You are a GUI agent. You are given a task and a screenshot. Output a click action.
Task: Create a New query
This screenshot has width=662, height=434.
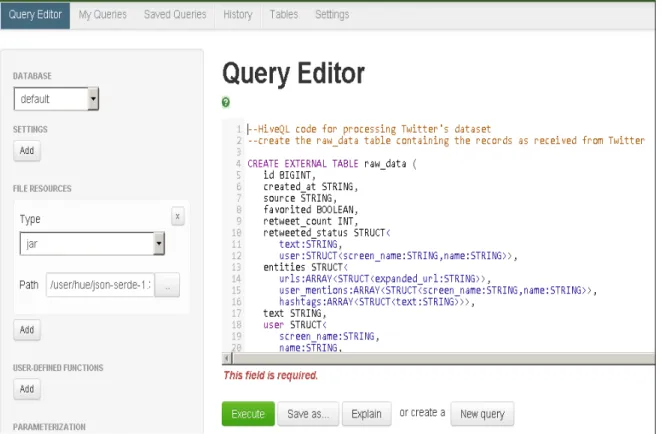click(482, 414)
